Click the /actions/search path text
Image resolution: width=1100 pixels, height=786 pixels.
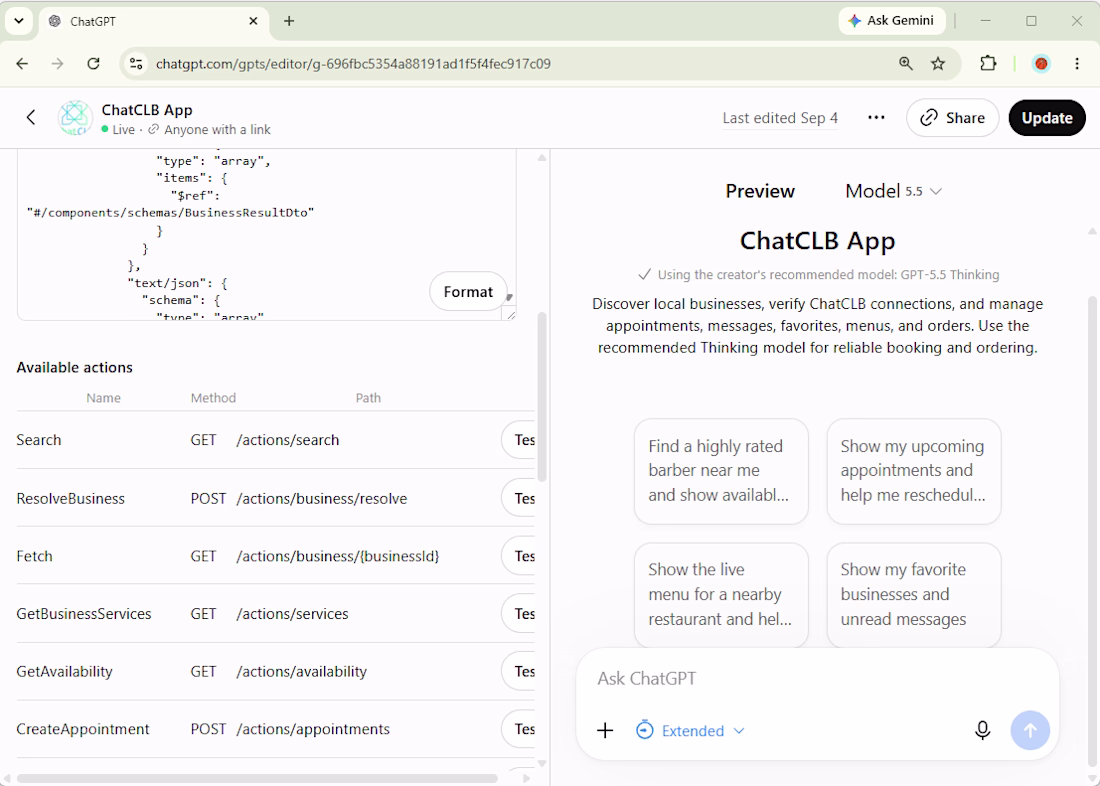pyautogui.click(x=288, y=440)
